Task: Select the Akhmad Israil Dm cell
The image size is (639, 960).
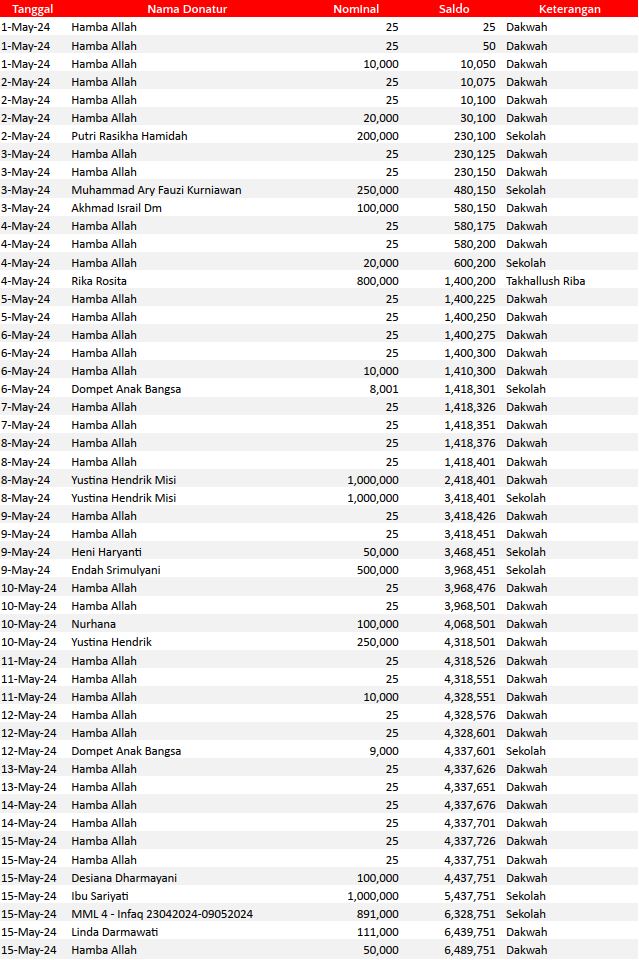Action: pos(116,208)
